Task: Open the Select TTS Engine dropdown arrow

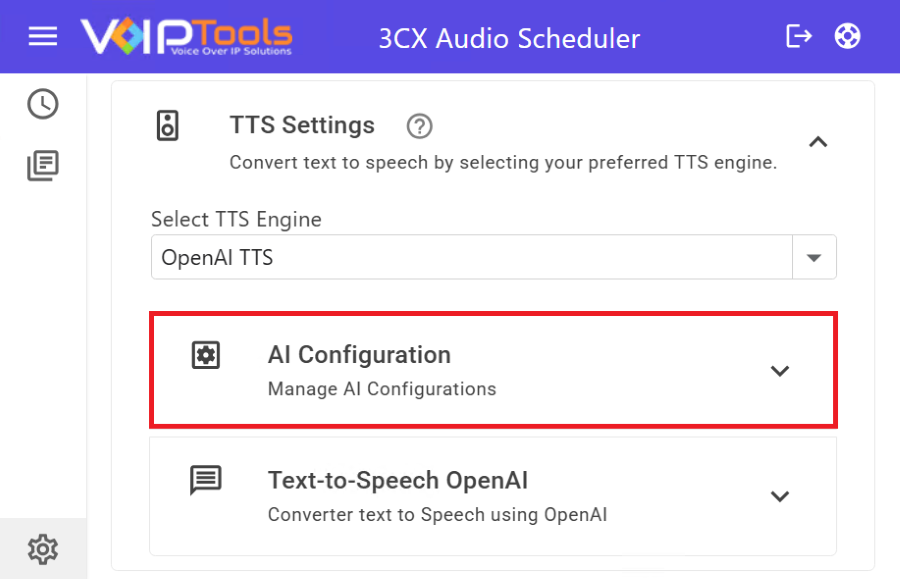Action: pos(814,258)
